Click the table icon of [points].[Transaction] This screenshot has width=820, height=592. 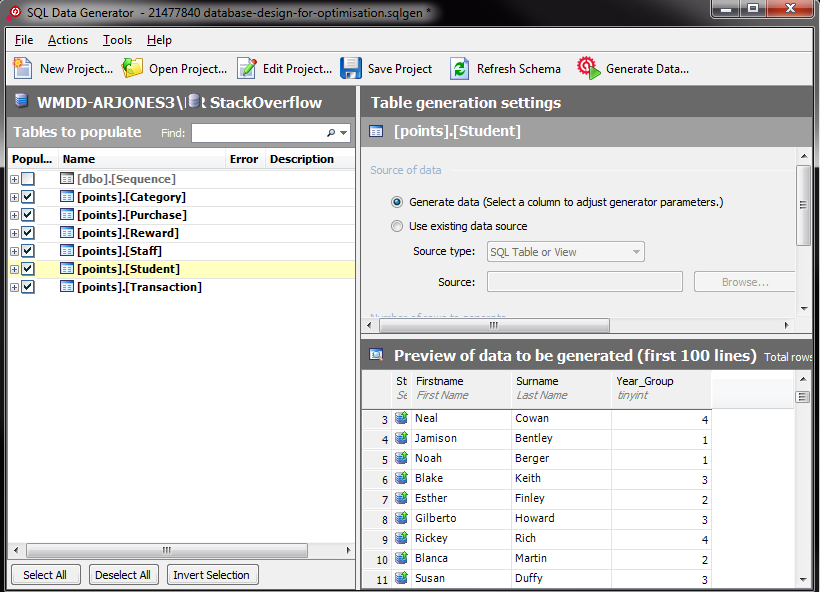[67, 287]
